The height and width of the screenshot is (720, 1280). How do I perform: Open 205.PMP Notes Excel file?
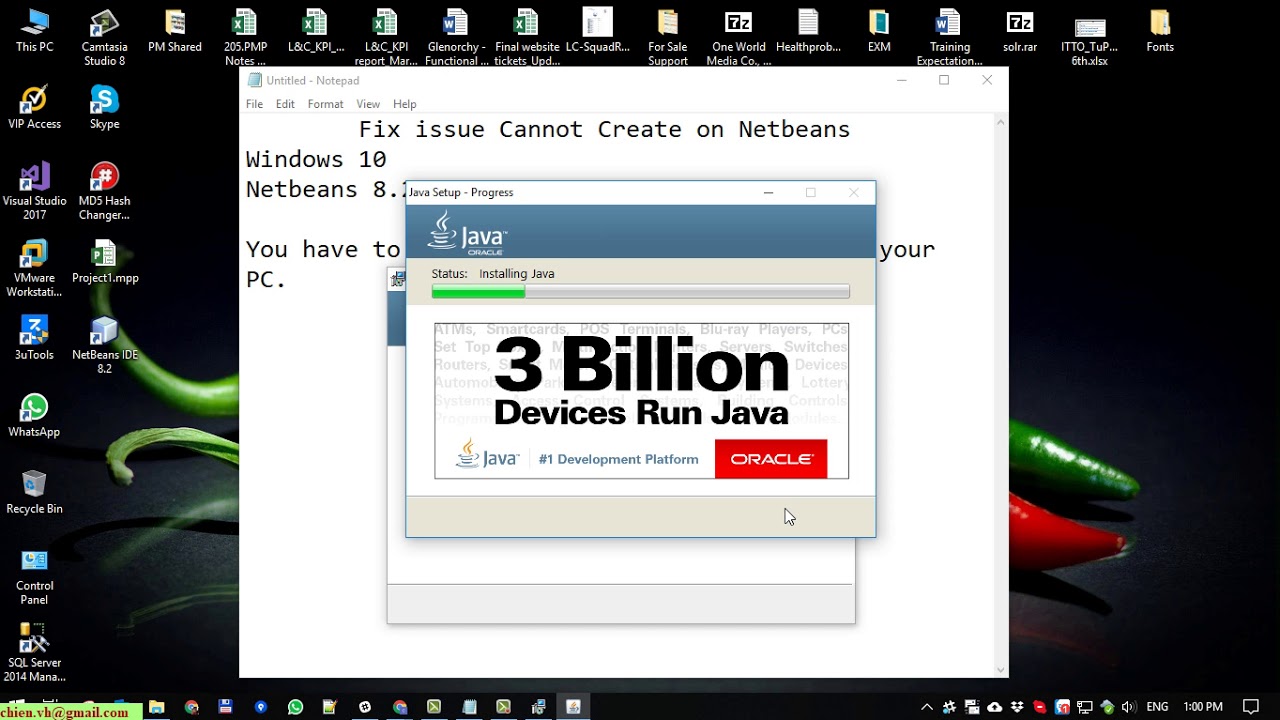(x=245, y=38)
